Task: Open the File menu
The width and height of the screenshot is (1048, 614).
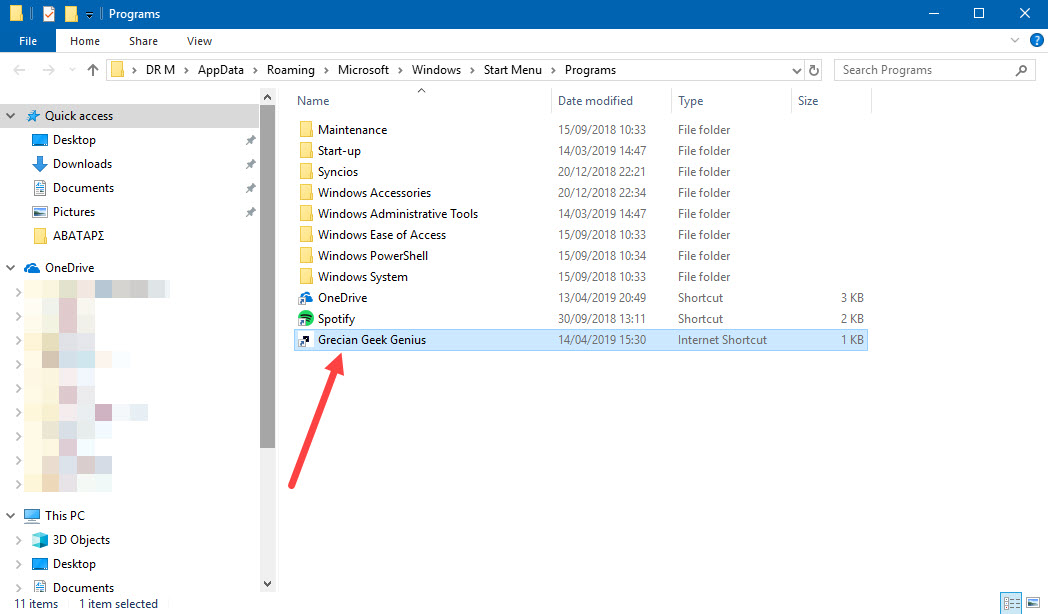Action: 27,40
